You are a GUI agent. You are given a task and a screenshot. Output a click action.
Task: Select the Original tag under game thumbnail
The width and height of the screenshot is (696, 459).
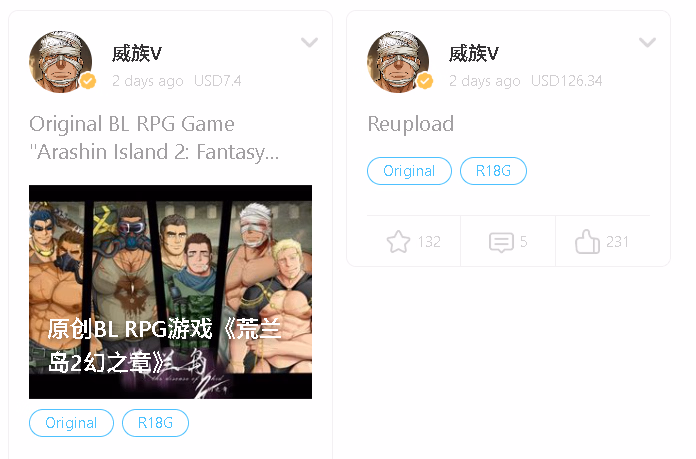pos(71,423)
